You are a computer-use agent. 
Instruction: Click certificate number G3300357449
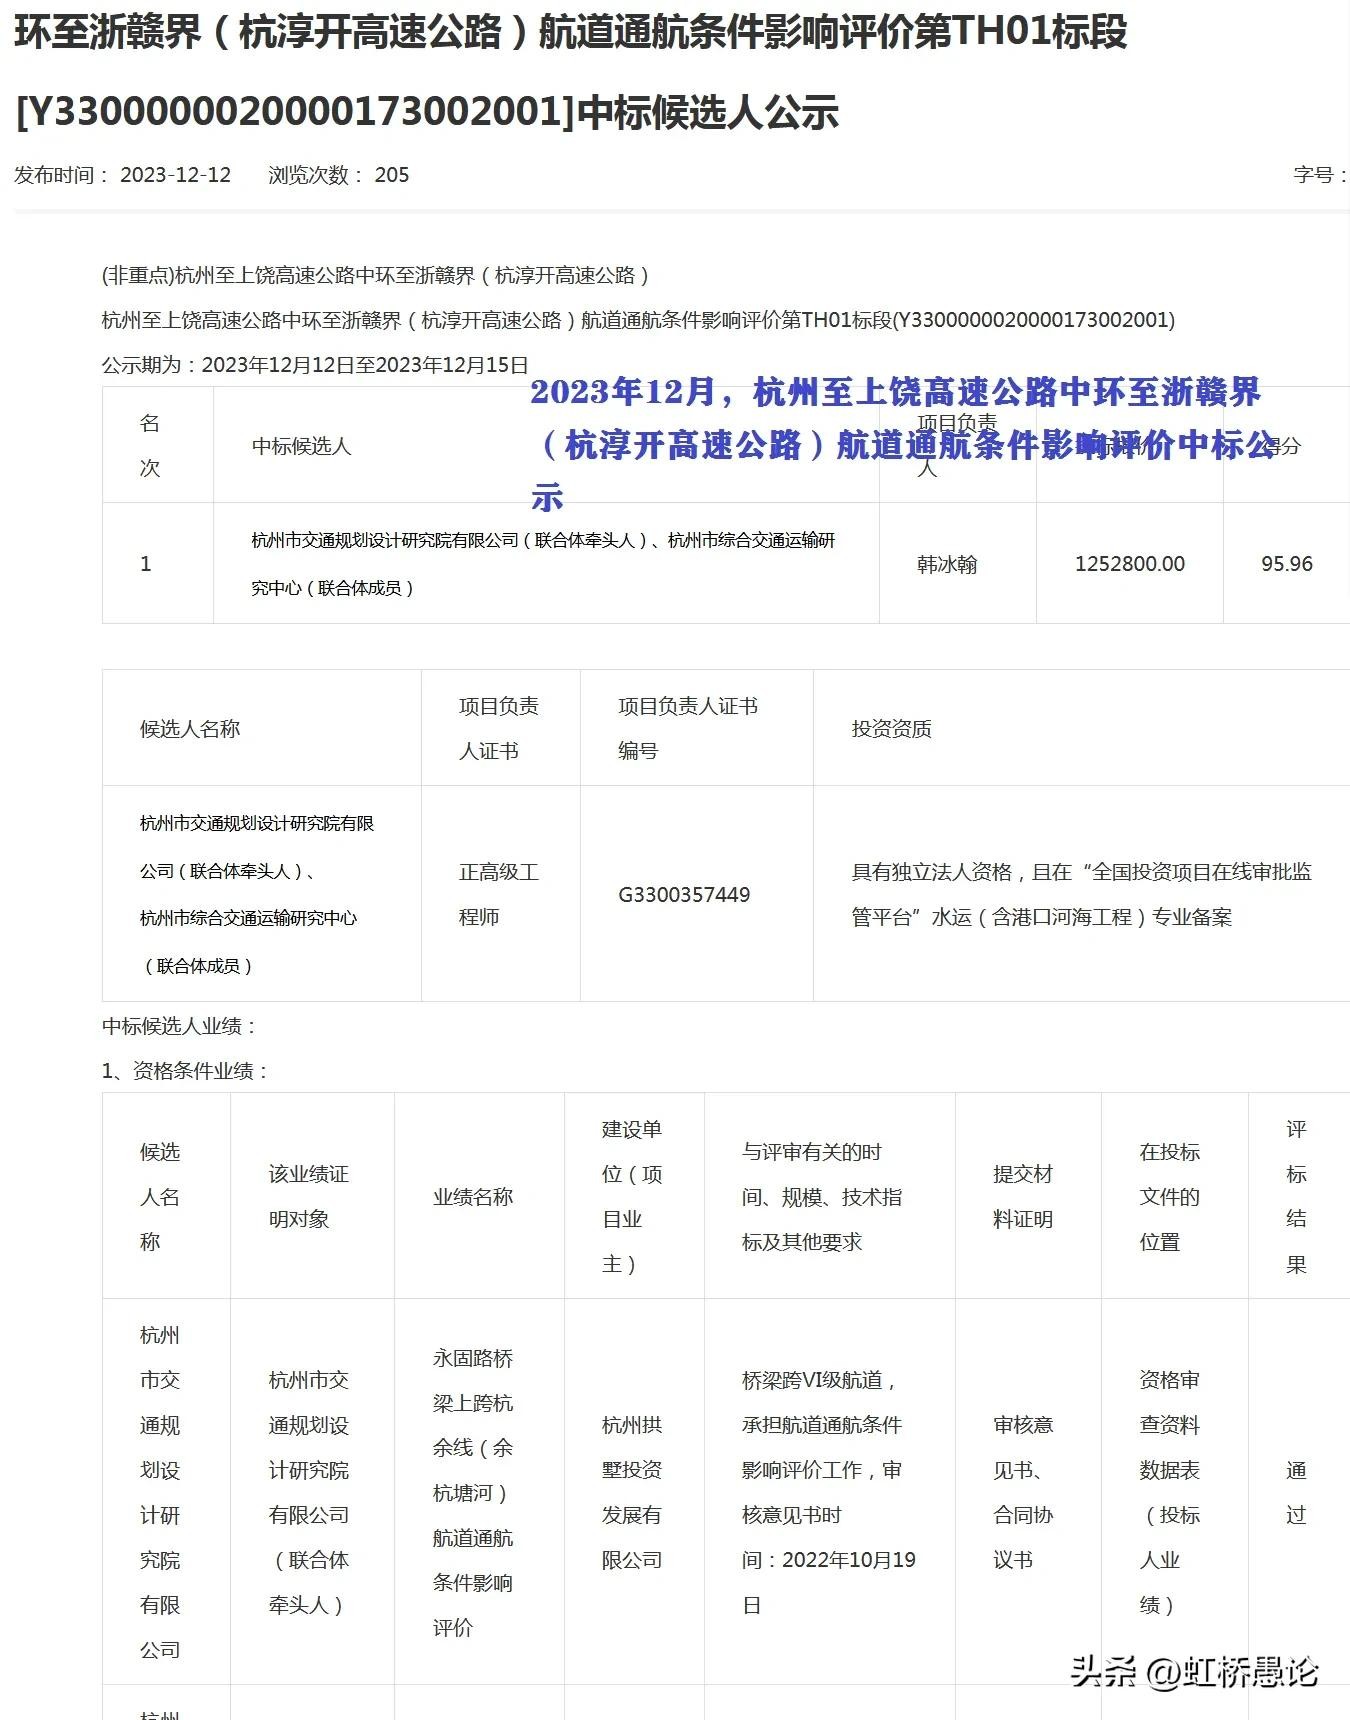point(684,895)
